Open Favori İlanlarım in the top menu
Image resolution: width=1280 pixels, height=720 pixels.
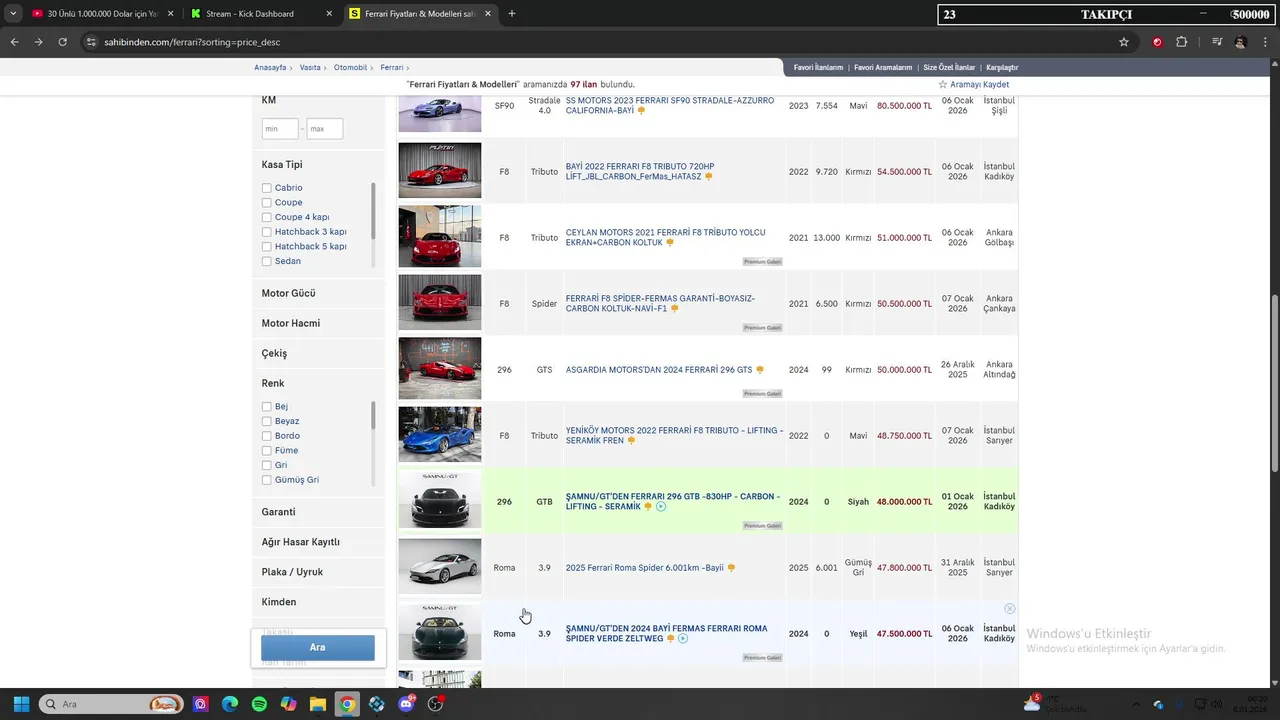(818, 67)
